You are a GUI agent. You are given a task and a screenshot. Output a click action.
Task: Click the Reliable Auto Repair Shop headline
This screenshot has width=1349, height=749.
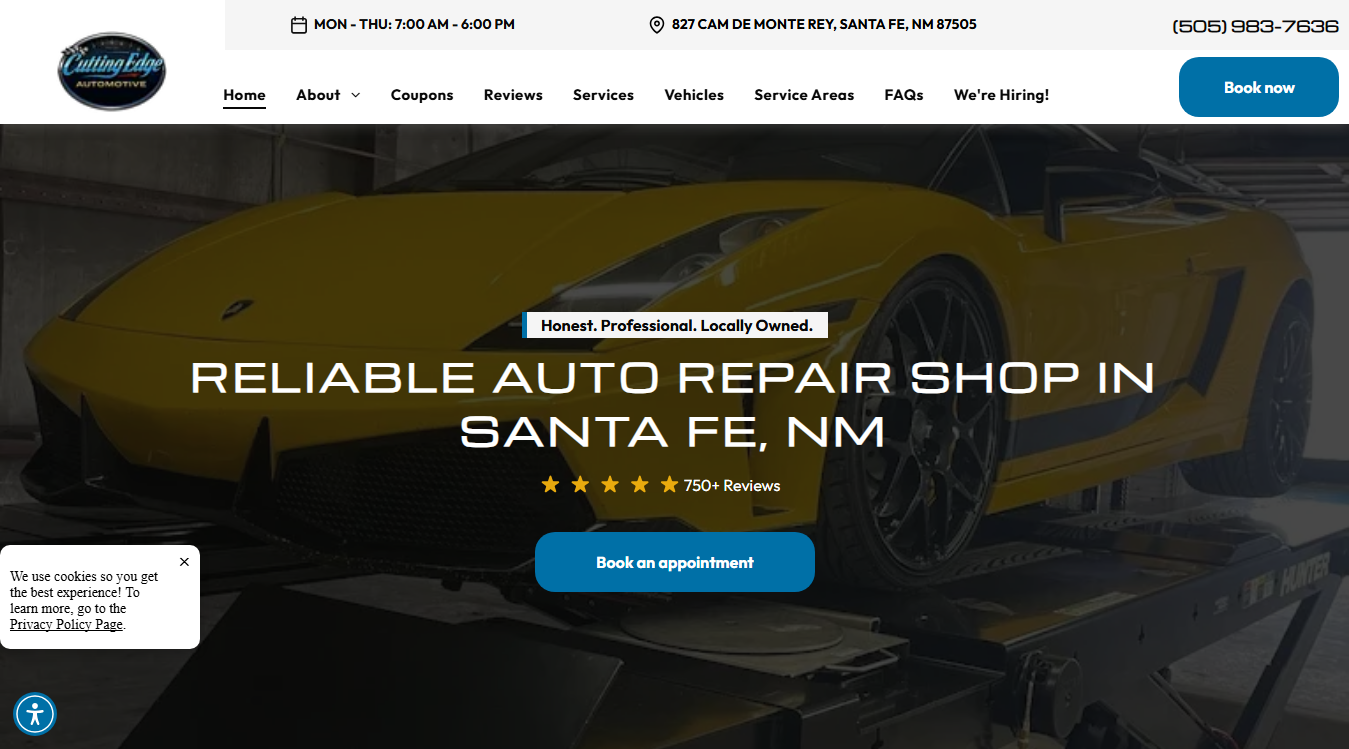click(x=673, y=404)
